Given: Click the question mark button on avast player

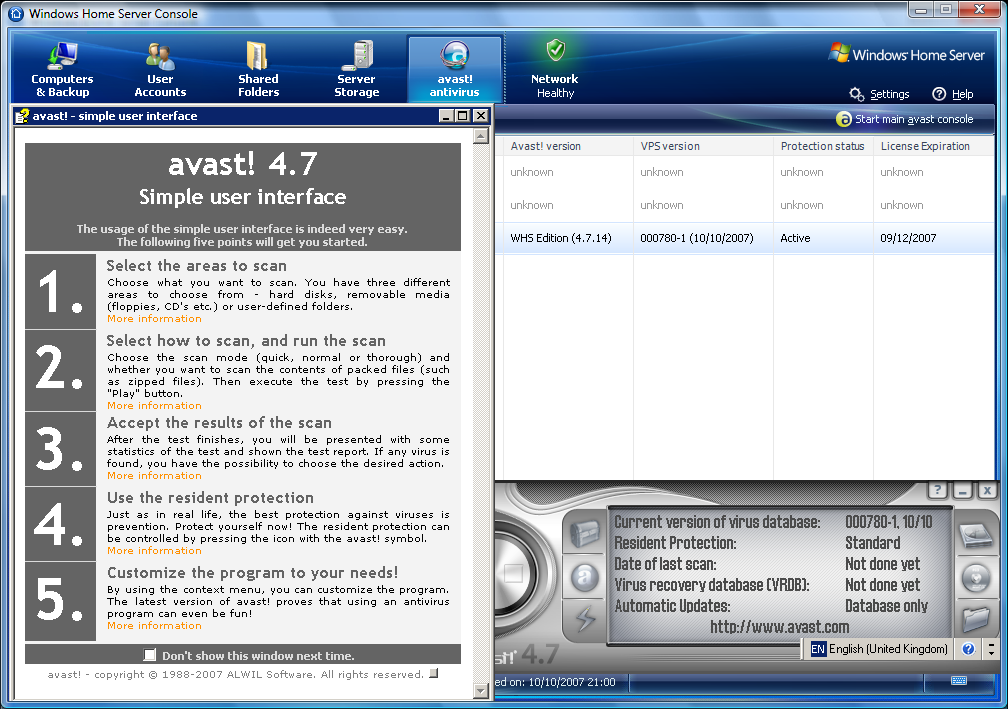Looking at the screenshot, I should click(x=938, y=490).
